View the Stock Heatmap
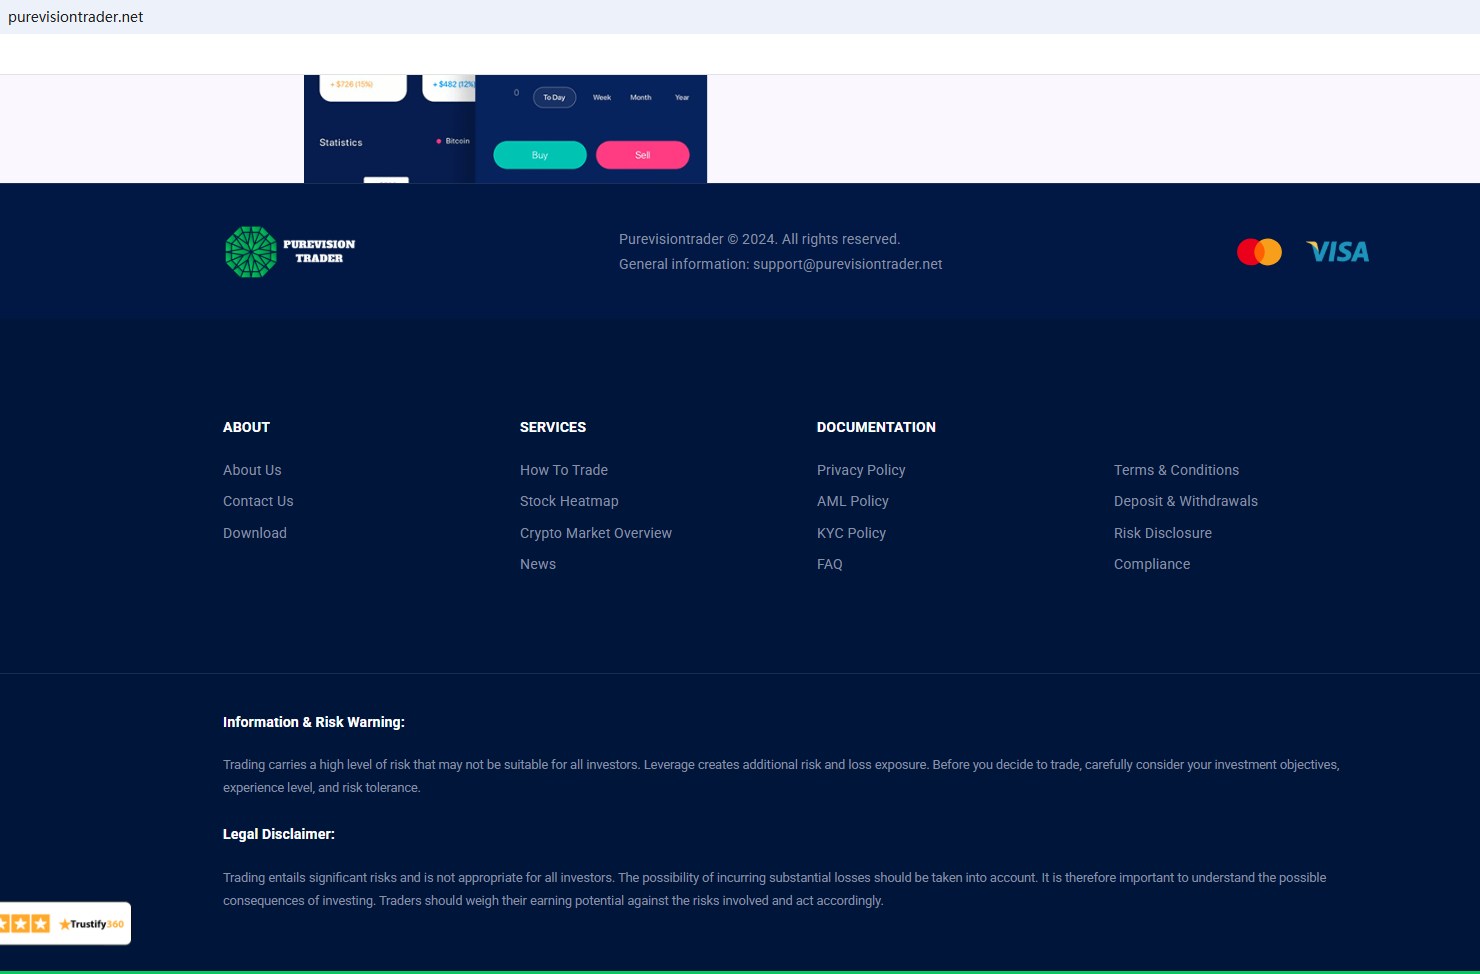This screenshot has width=1480, height=974. [569, 501]
